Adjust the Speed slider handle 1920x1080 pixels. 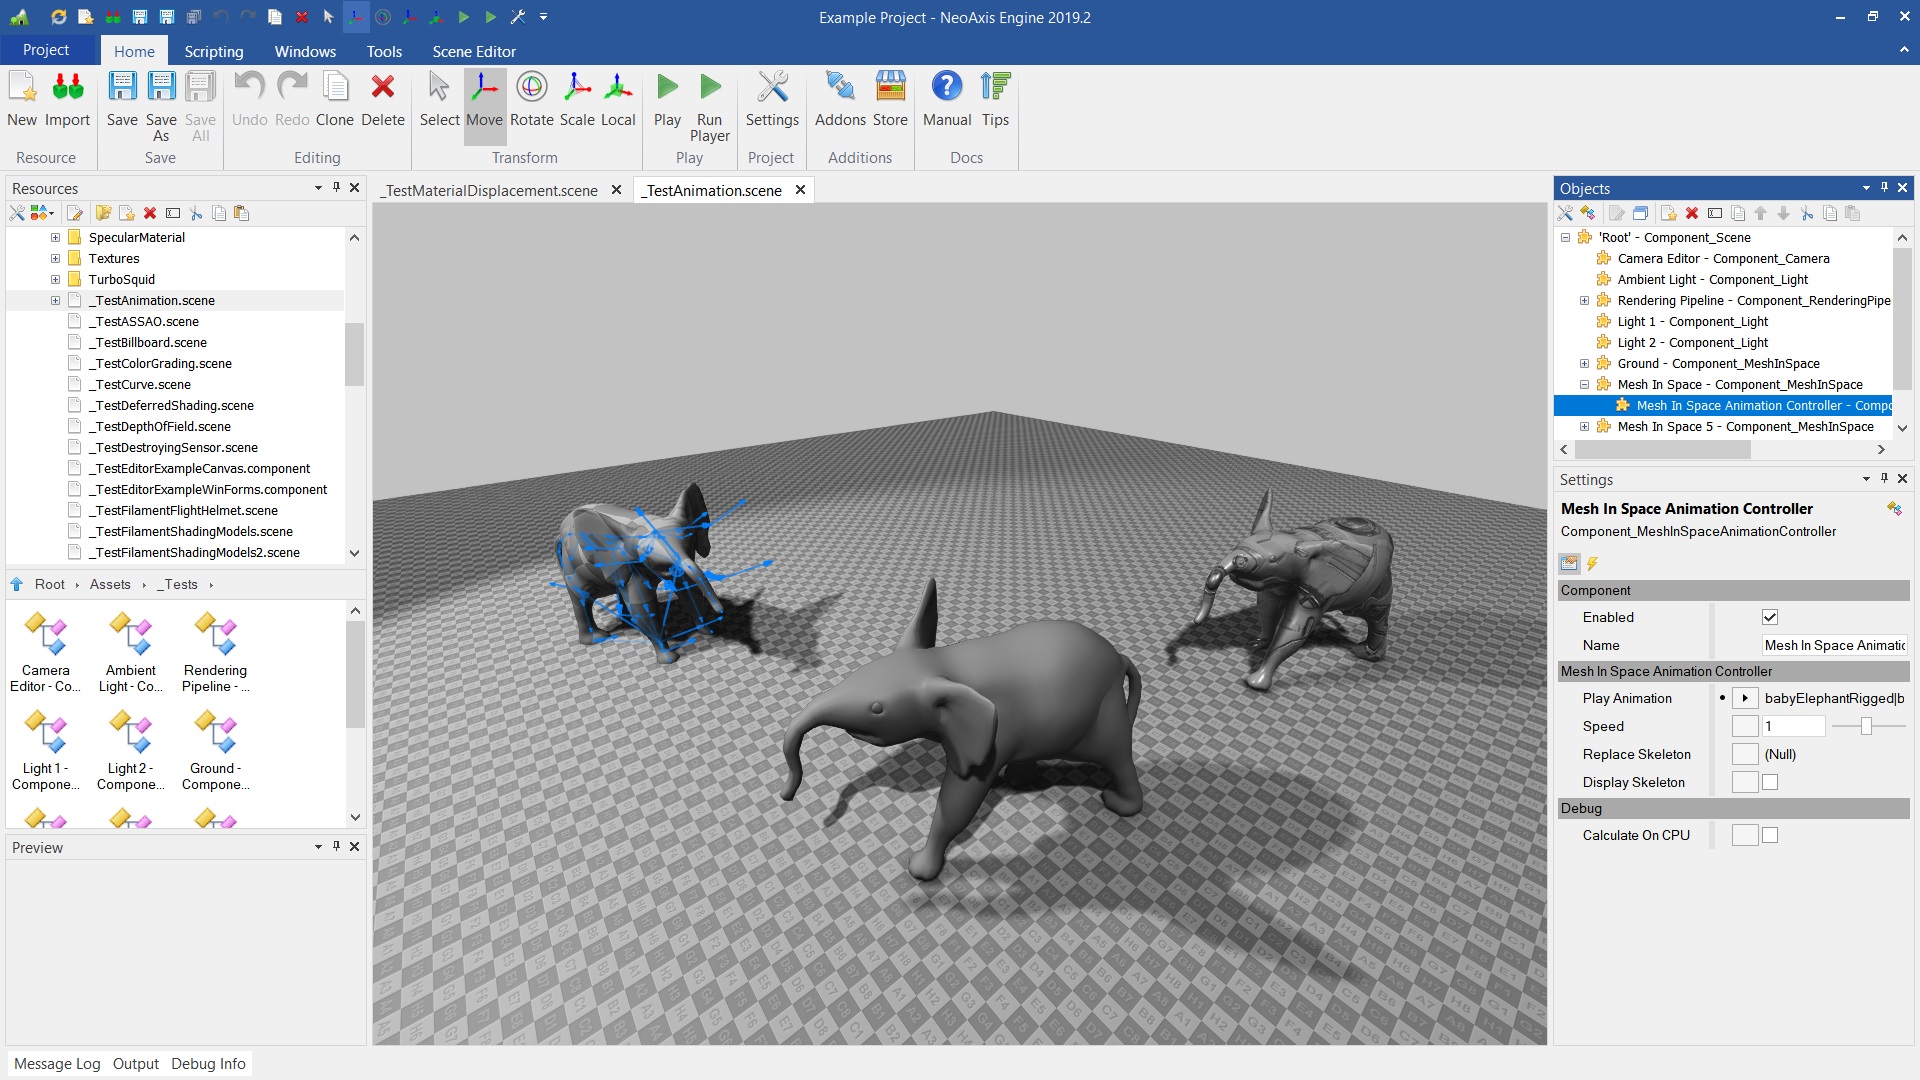(1866, 726)
